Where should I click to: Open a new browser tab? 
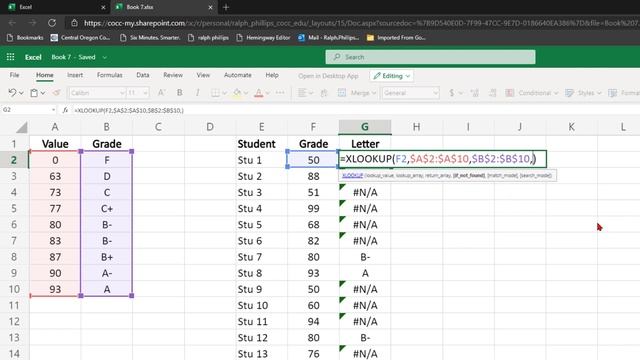[226, 7]
